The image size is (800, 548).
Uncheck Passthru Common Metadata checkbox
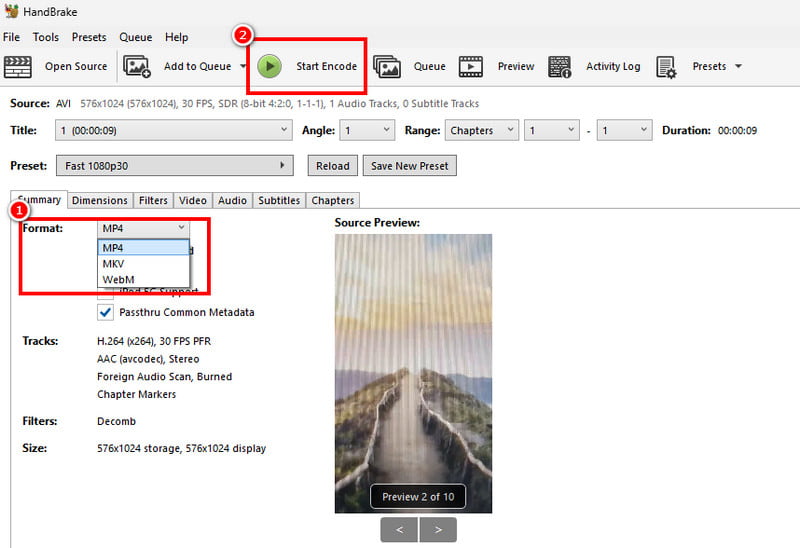(106, 312)
